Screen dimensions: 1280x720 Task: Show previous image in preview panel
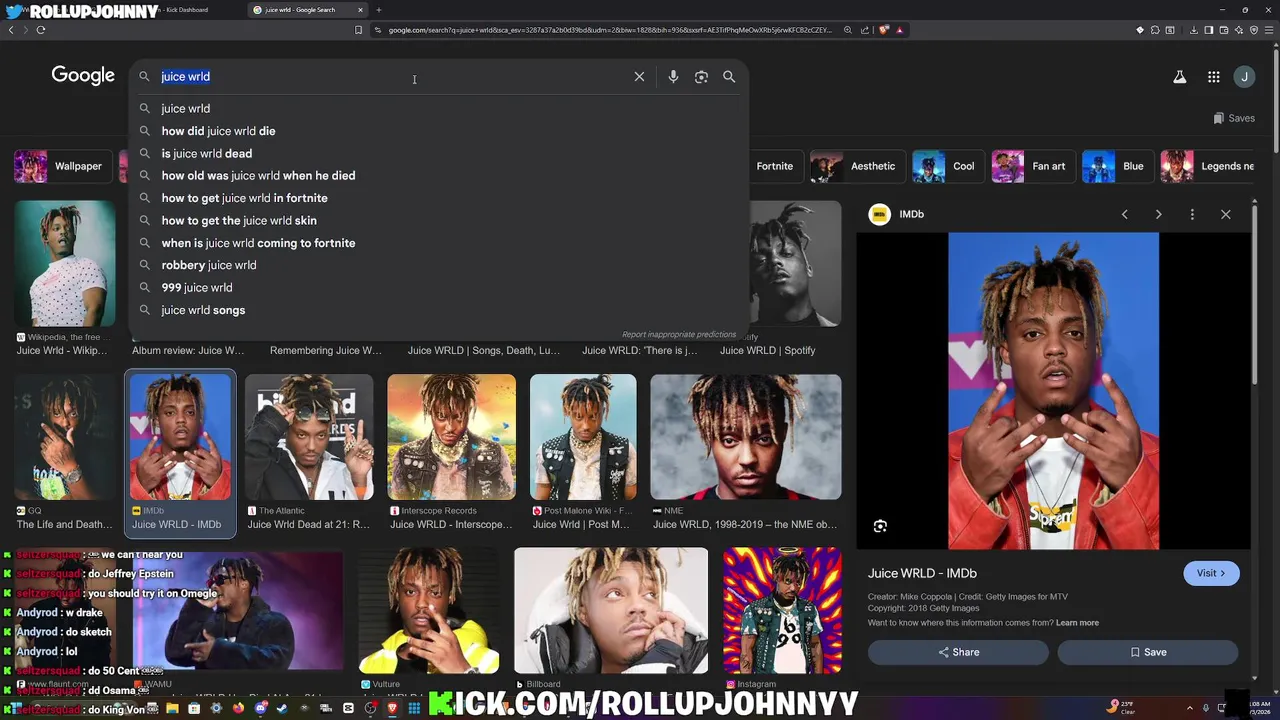[x=1124, y=214]
